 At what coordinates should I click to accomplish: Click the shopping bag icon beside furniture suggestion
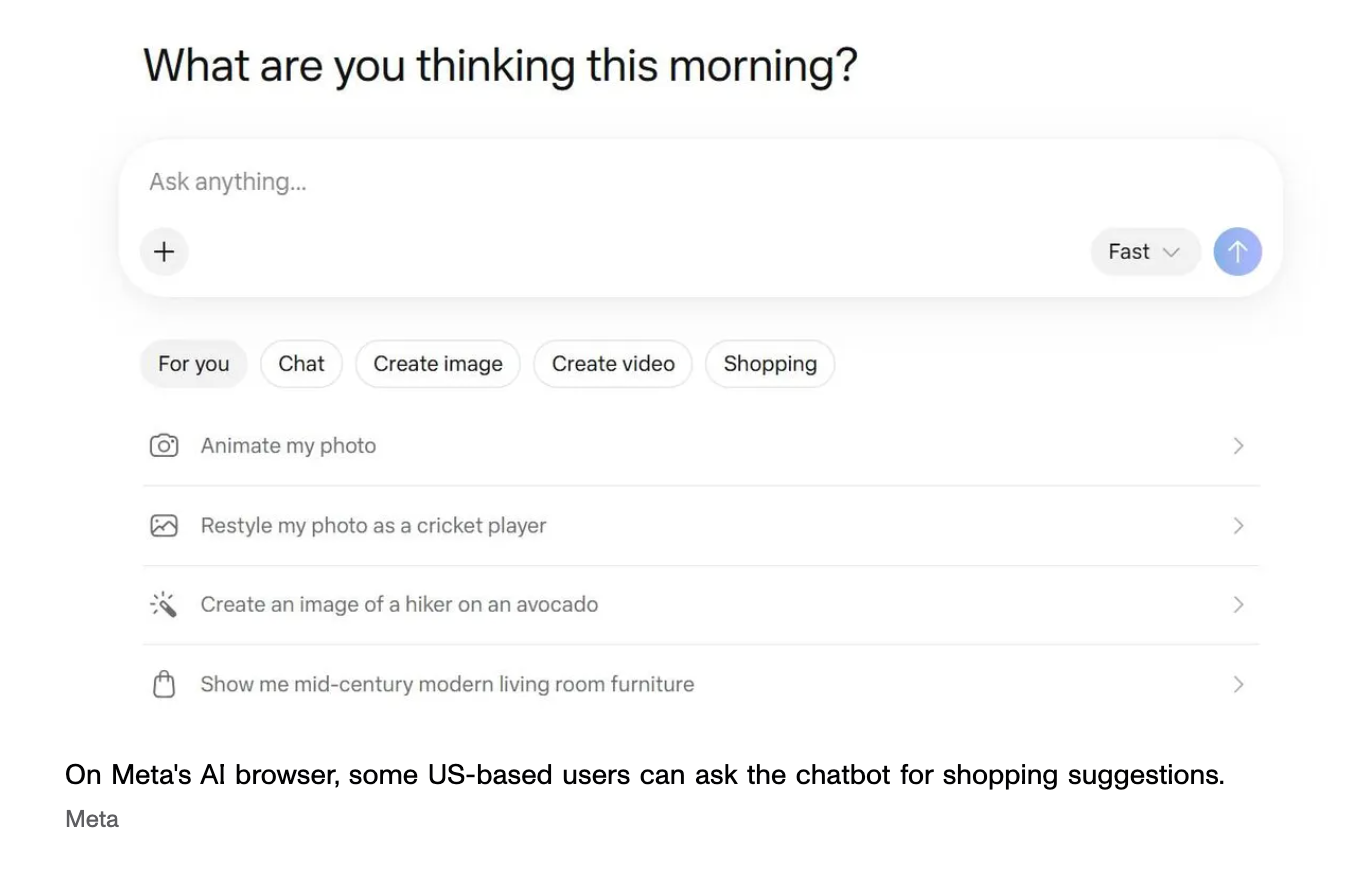164,684
